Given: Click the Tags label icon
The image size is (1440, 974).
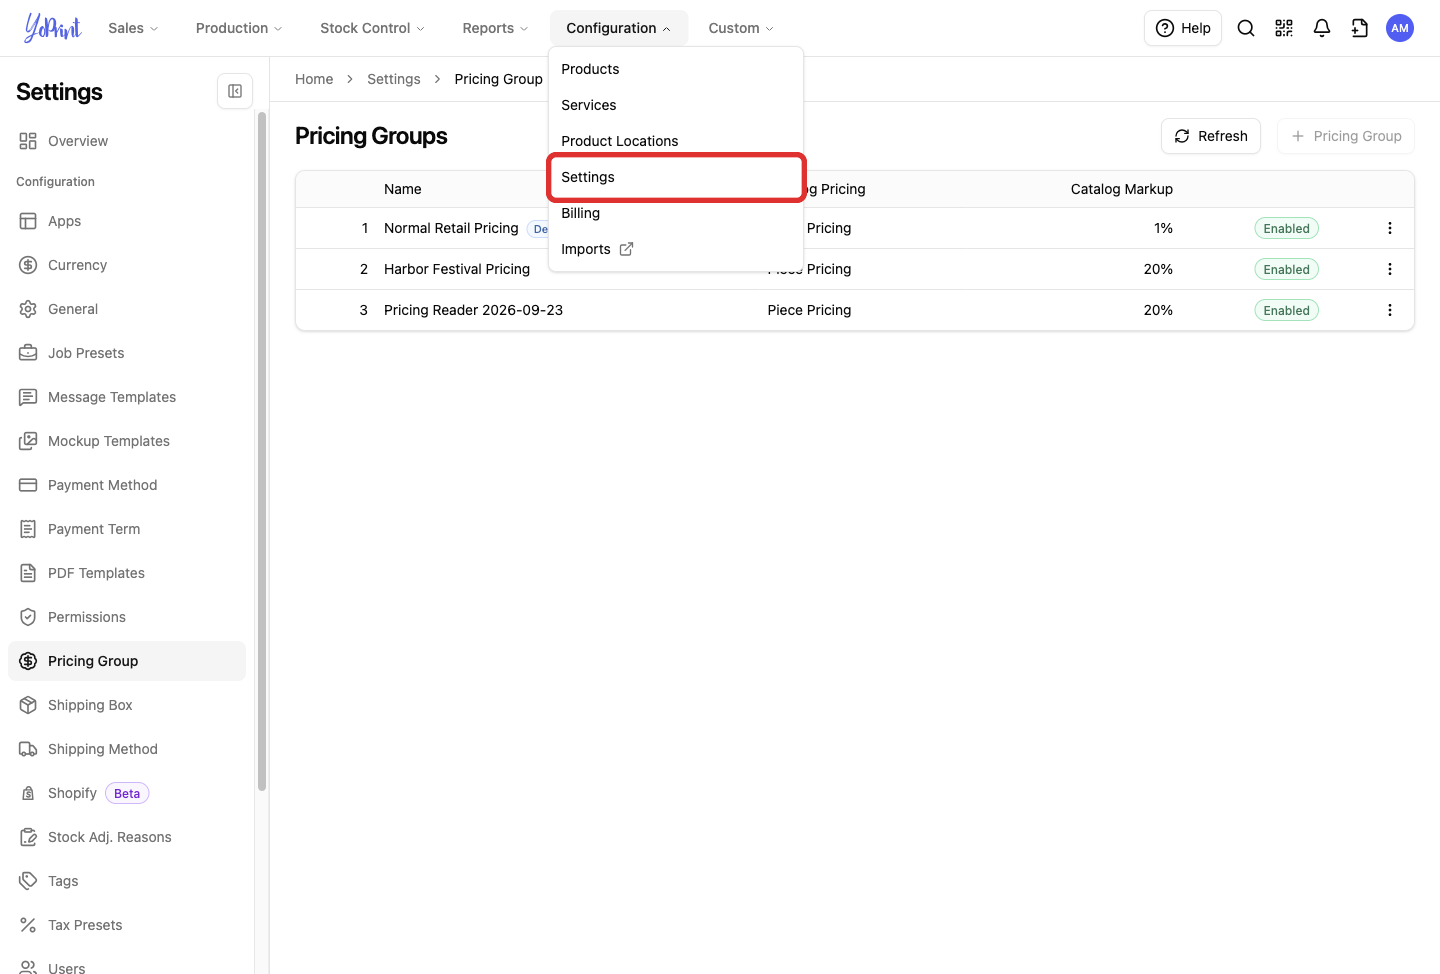Looking at the screenshot, I should (28, 881).
